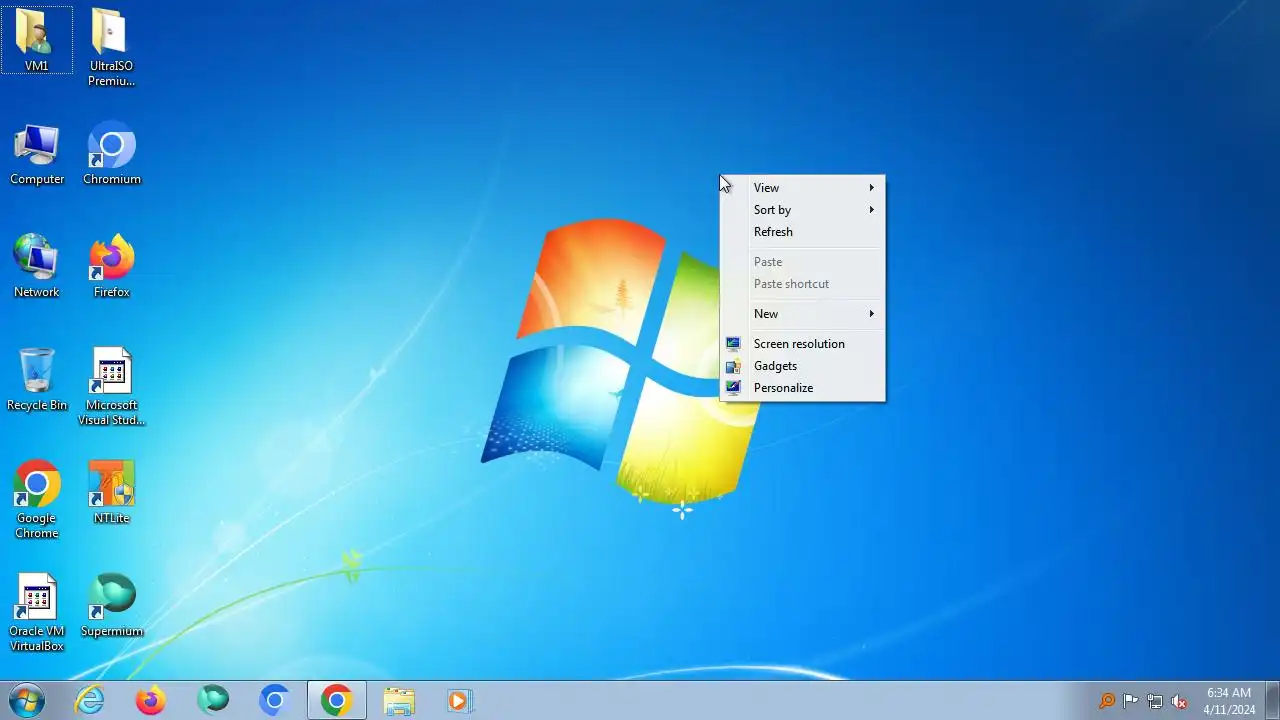Open Screen resolution from the context menu
The width and height of the screenshot is (1280, 720).
[802, 344]
